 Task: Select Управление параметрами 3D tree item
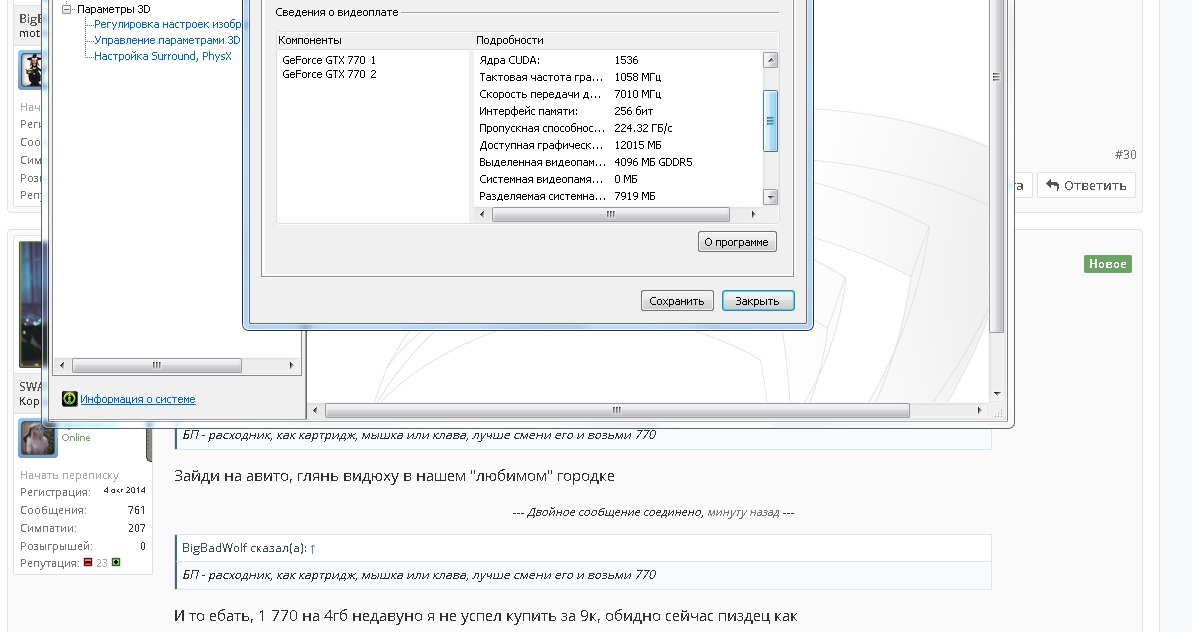[x=166, y=40]
